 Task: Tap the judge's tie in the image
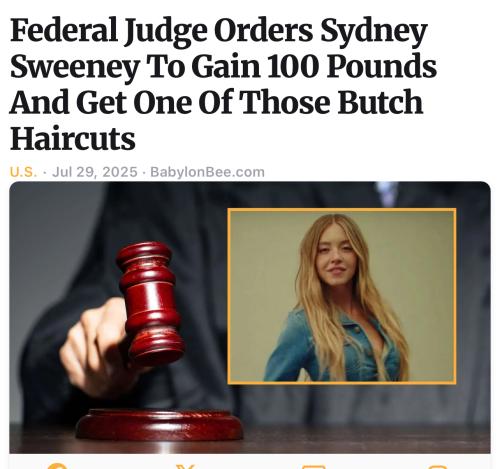(387, 193)
